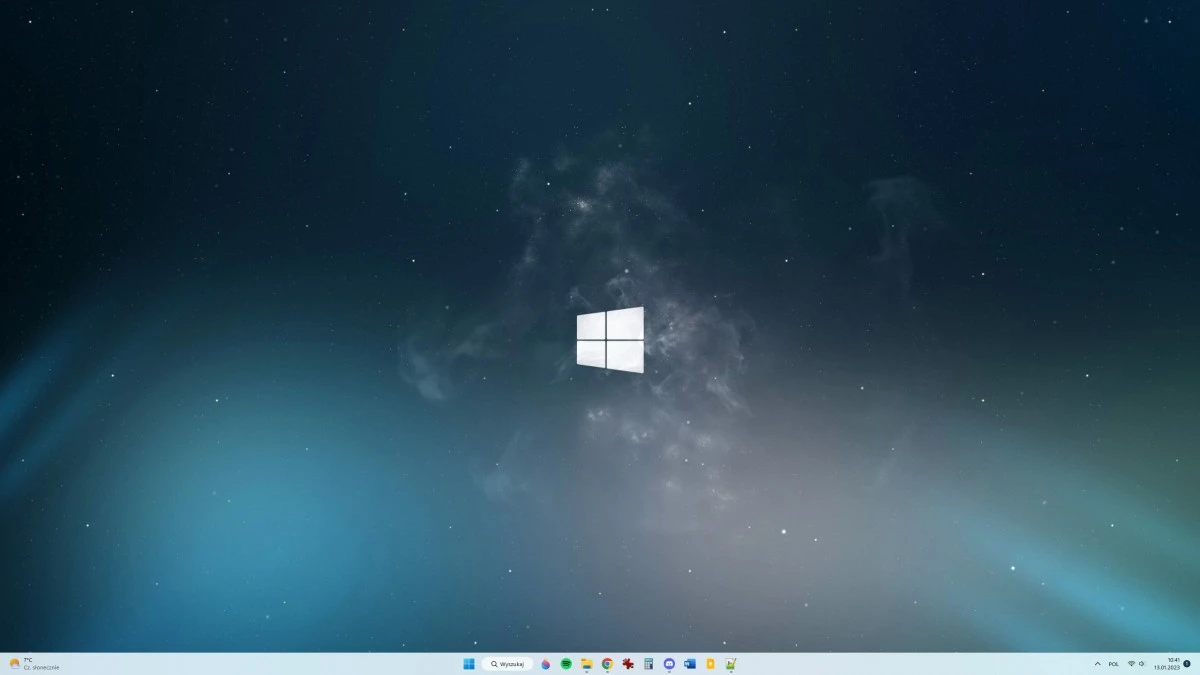This screenshot has height=675, width=1200.
Task: Open the volume indicator in the tray
Action: [x=1141, y=663]
